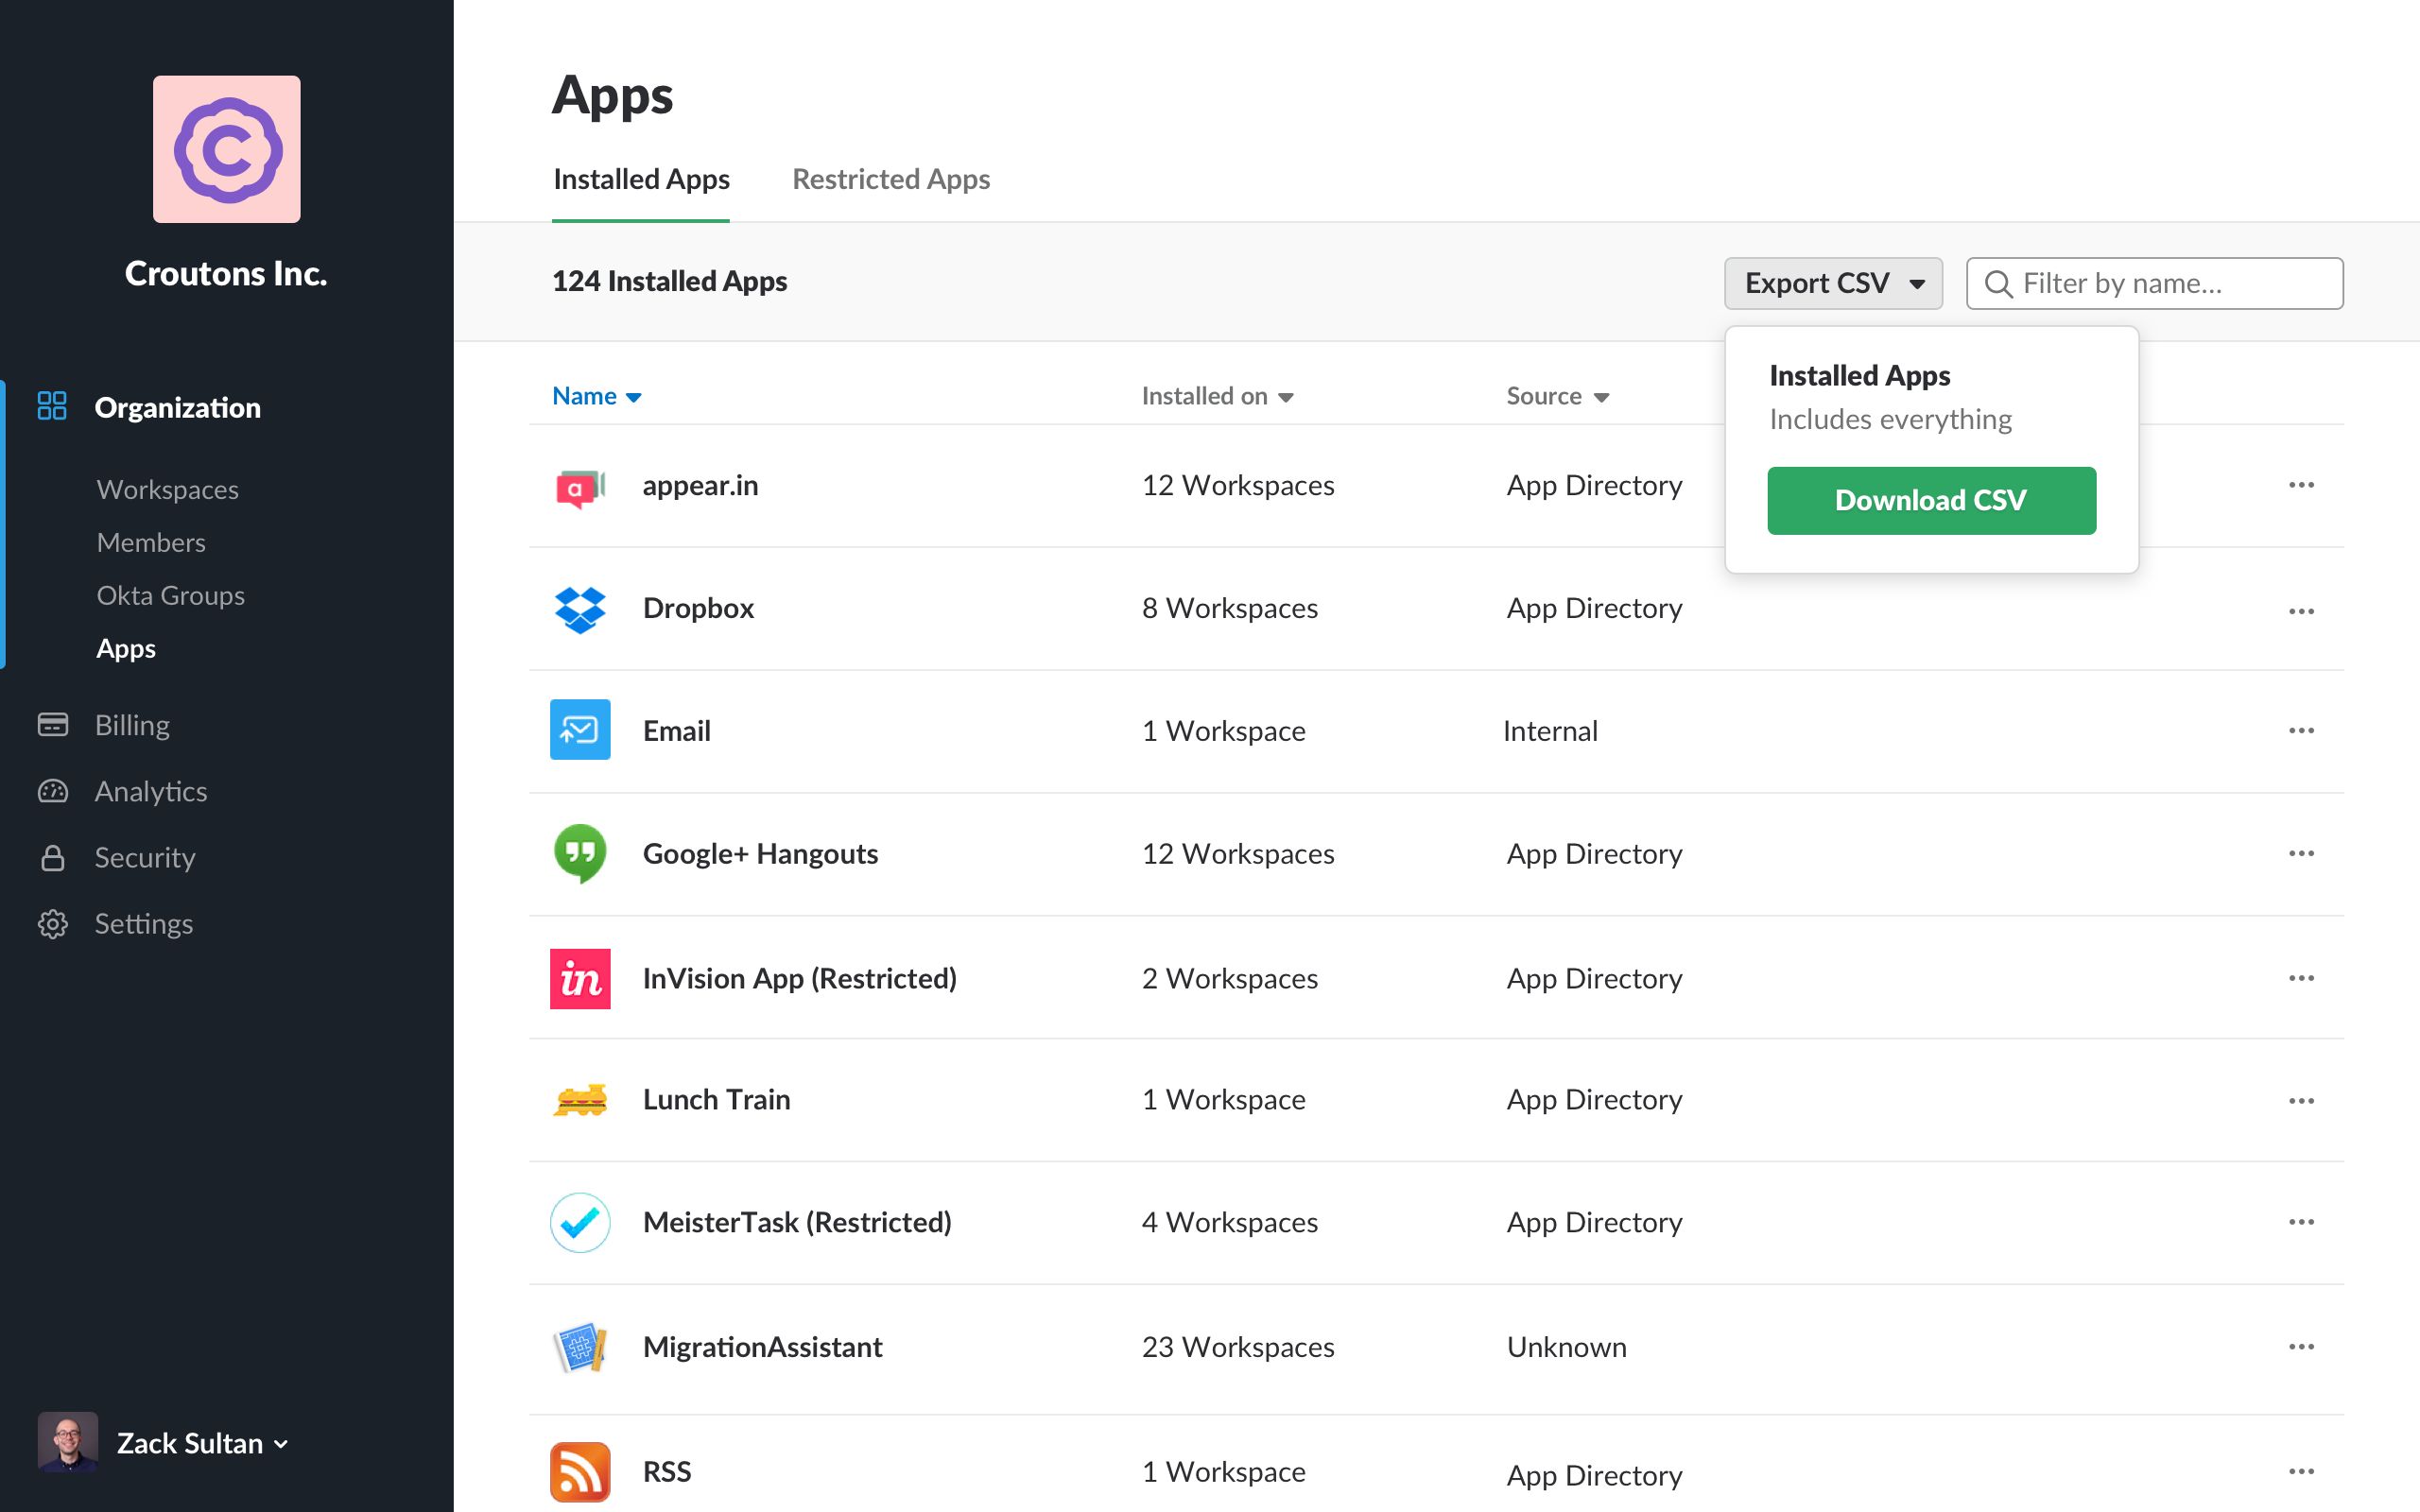The width and height of the screenshot is (2420, 1512).
Task: Go to Members in sidebar
Action: (151, 542)
